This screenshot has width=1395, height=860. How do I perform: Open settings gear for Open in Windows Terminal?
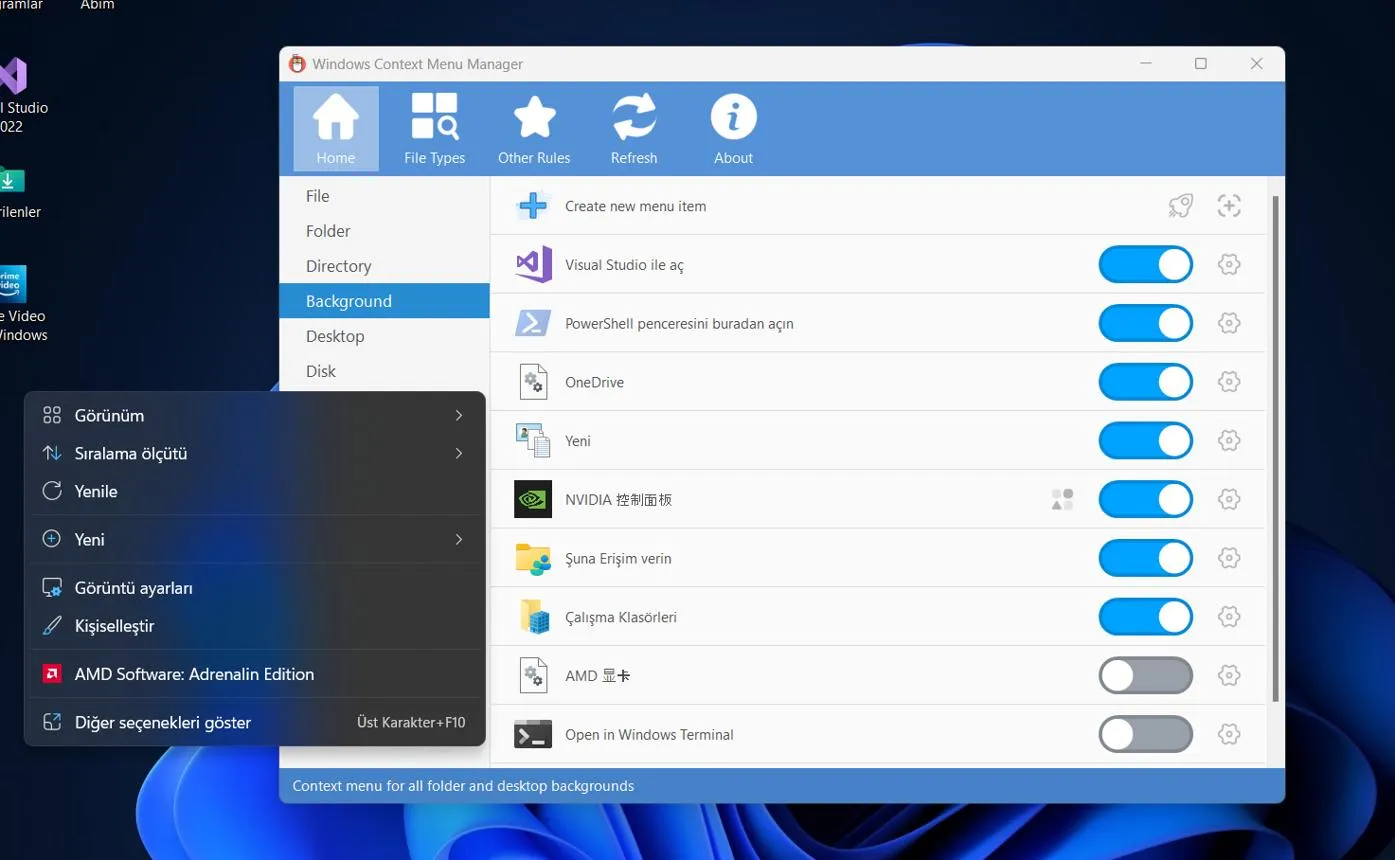[x=1229, y=734]
